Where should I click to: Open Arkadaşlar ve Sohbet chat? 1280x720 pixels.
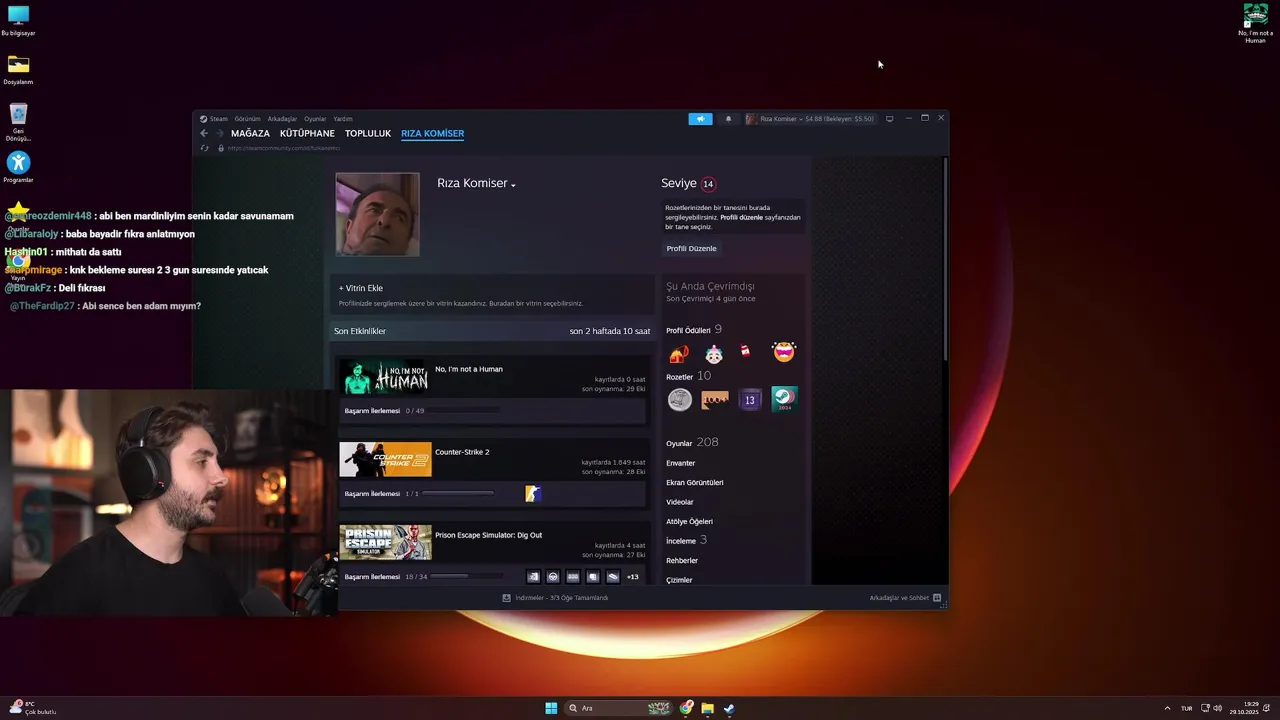click(x=905, y=598)
